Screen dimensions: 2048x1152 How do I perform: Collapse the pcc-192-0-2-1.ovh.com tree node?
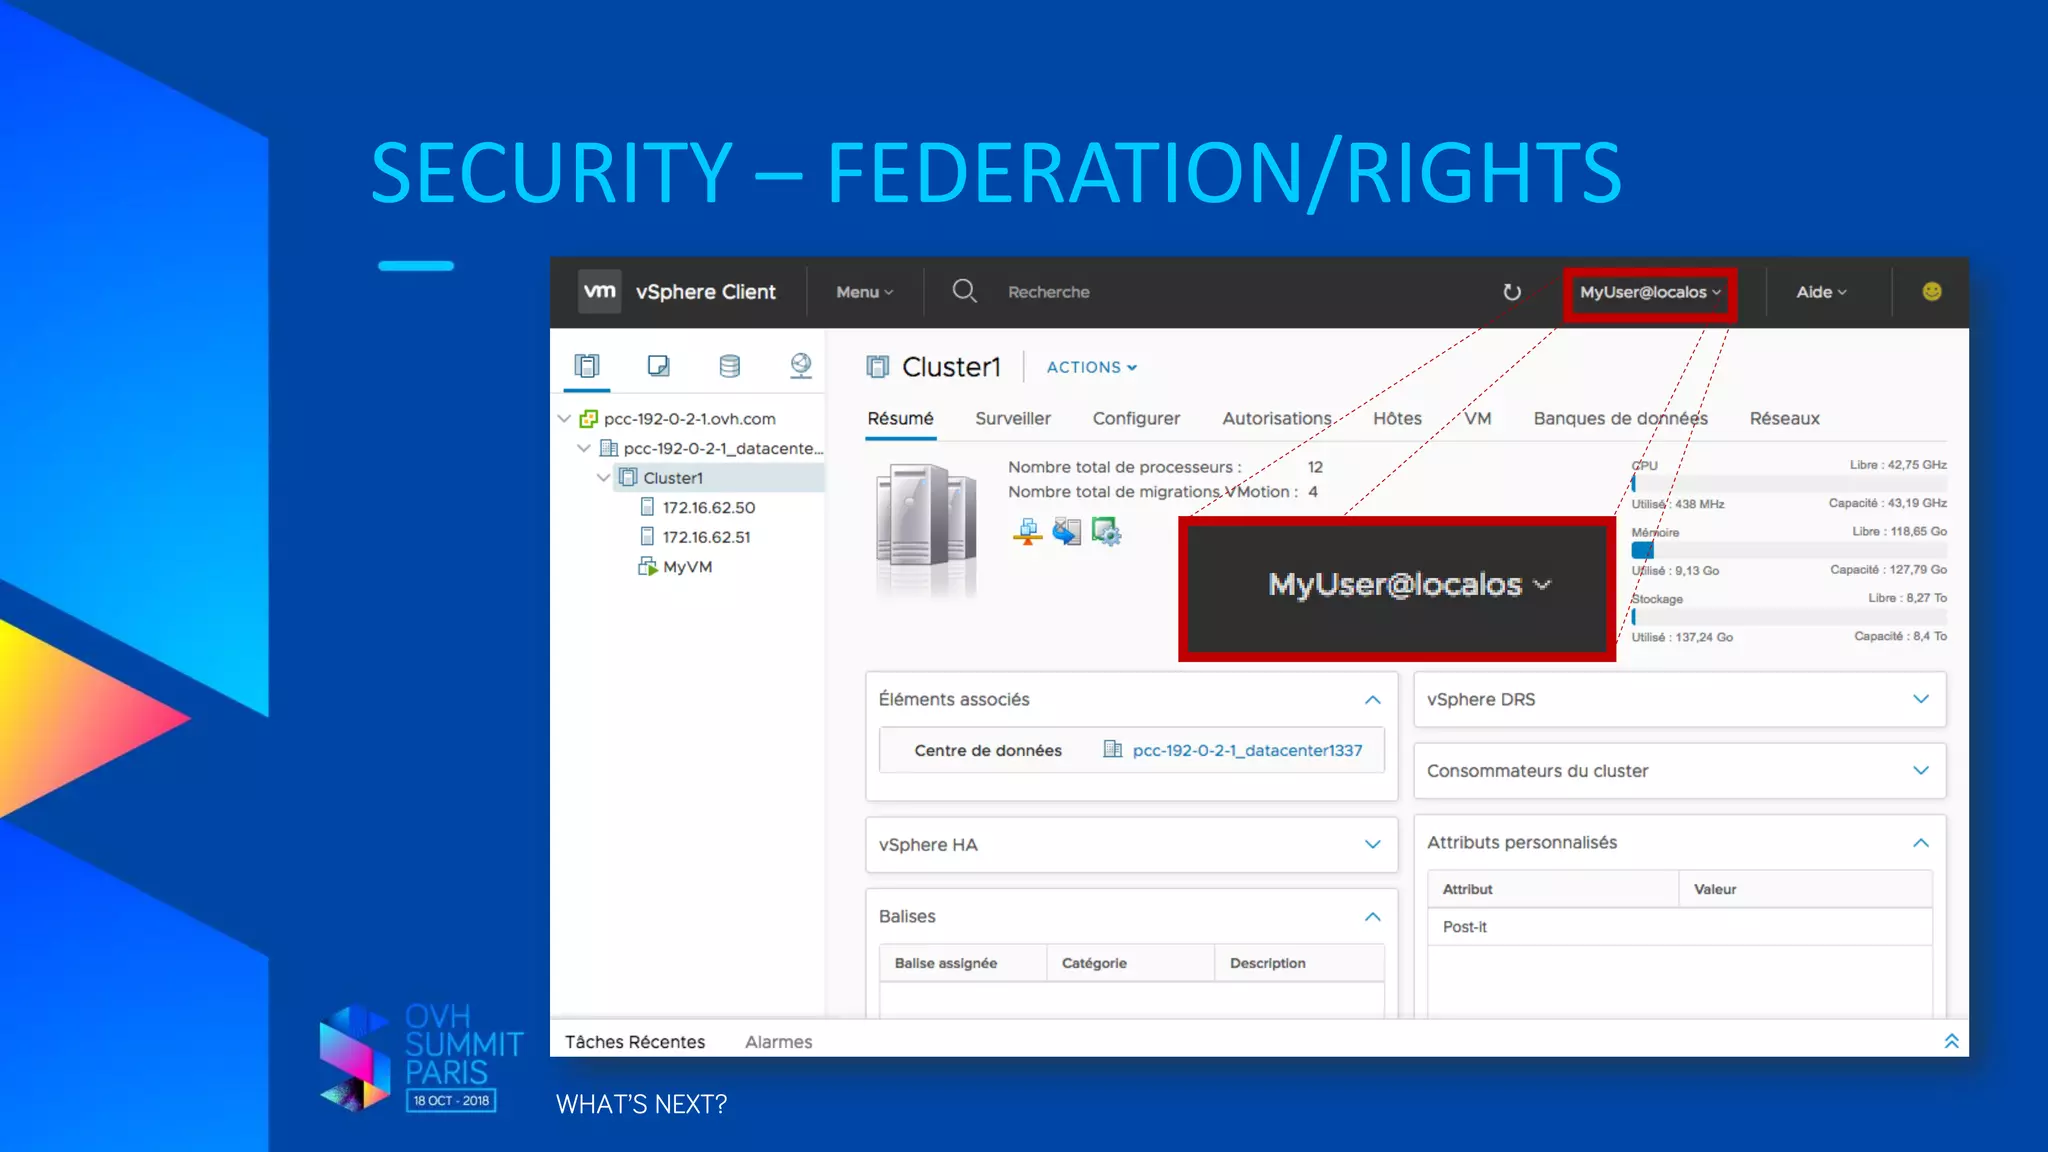564,418
